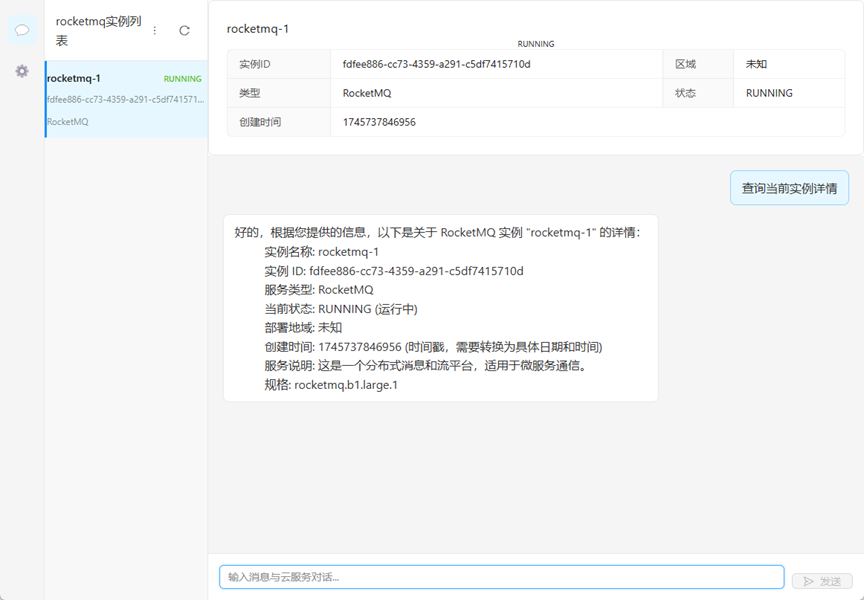Focus the 输入消息与云服务对话 input field
This screenshot has height=600, width=864.
click(x=501, y=577)
